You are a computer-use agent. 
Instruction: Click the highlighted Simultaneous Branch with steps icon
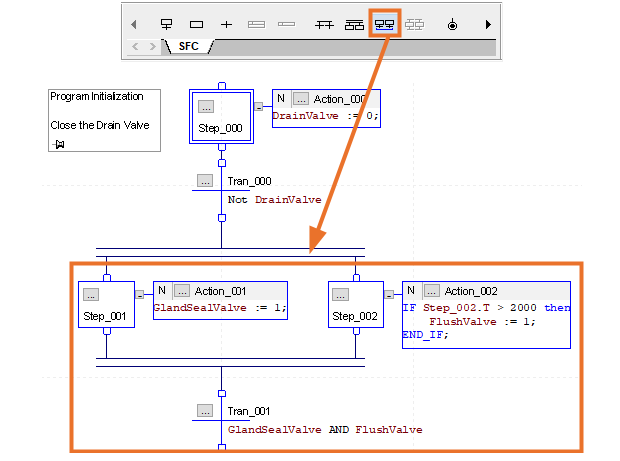pyautogui.click(x=384, y=23)
